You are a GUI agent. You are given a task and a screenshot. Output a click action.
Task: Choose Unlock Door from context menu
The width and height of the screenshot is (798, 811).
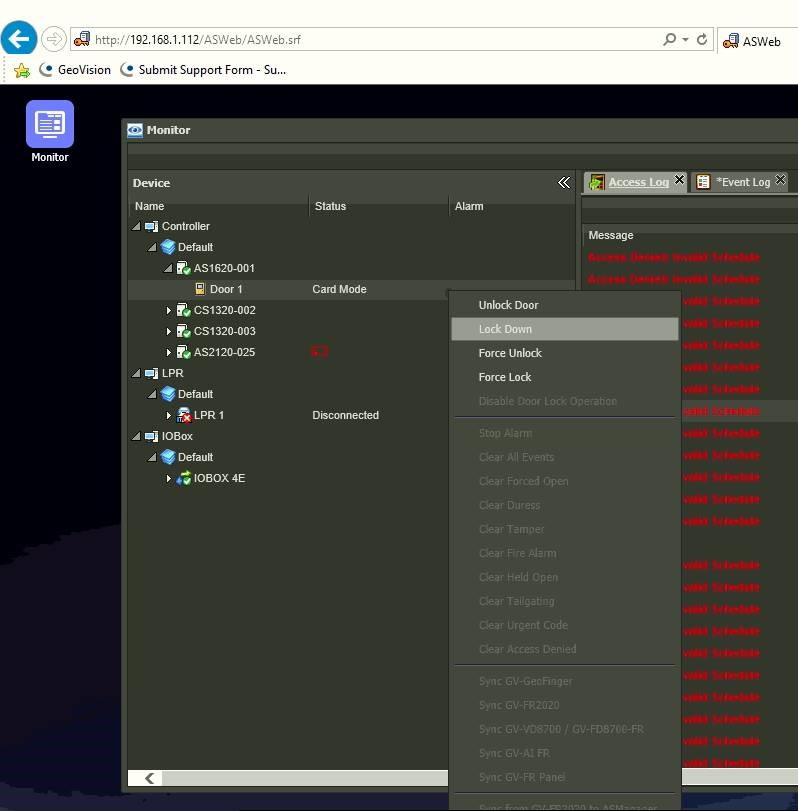(565, 305)
